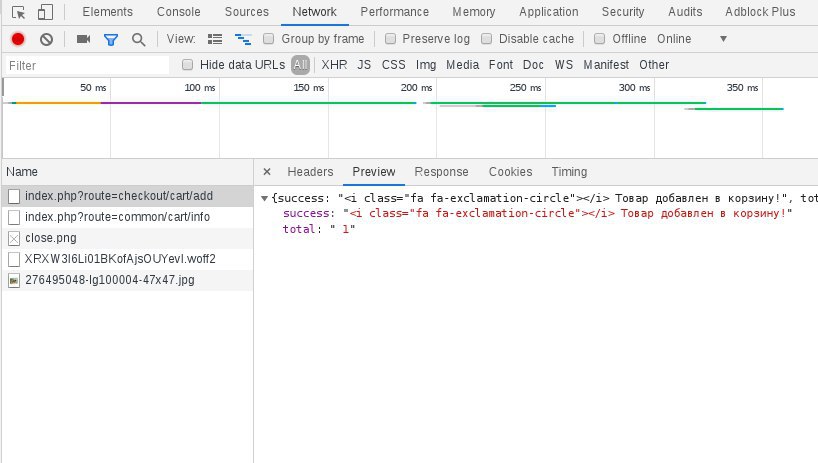
Task: Click the success property in JSON preview
Action: pos(306,213)
